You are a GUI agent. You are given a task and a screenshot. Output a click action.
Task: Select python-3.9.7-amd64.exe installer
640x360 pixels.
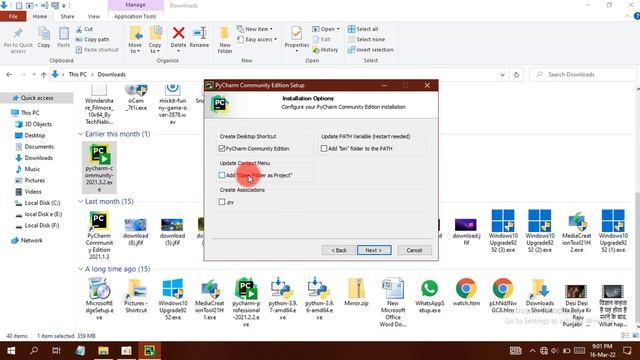click(283, 299)
